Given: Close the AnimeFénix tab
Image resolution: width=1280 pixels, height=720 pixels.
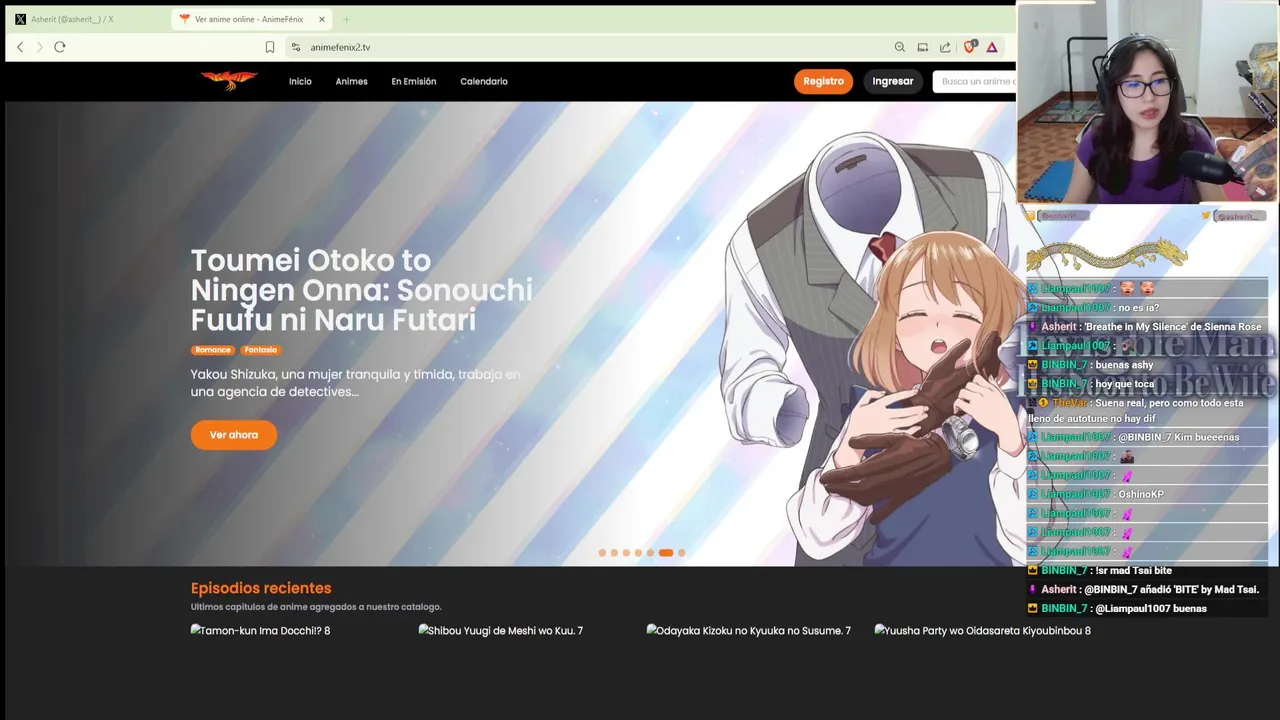Looking at the screenshot, I should (x=322, y=19).
